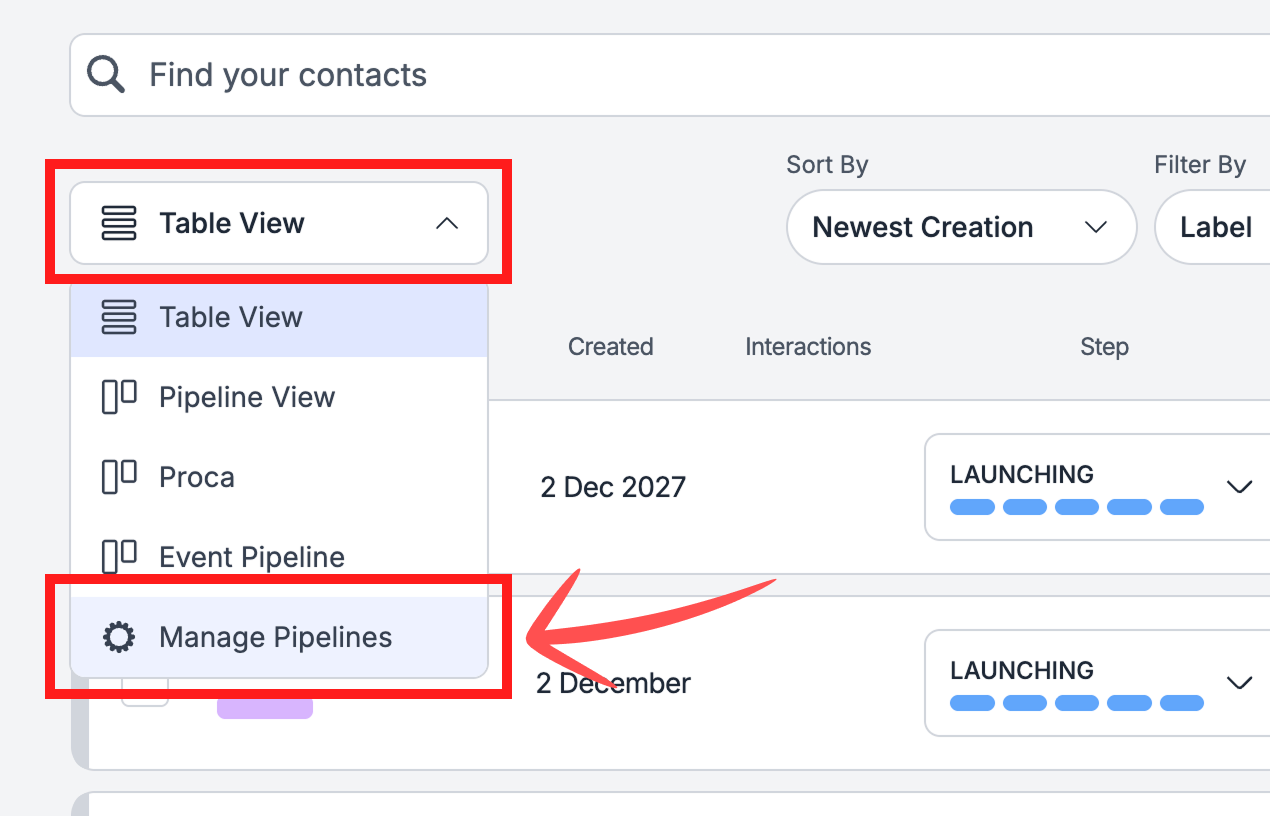Screen dimensions: 1270x816
Task: Click the board icon beside Pipeline View
Action: click(x=119, y=397)
